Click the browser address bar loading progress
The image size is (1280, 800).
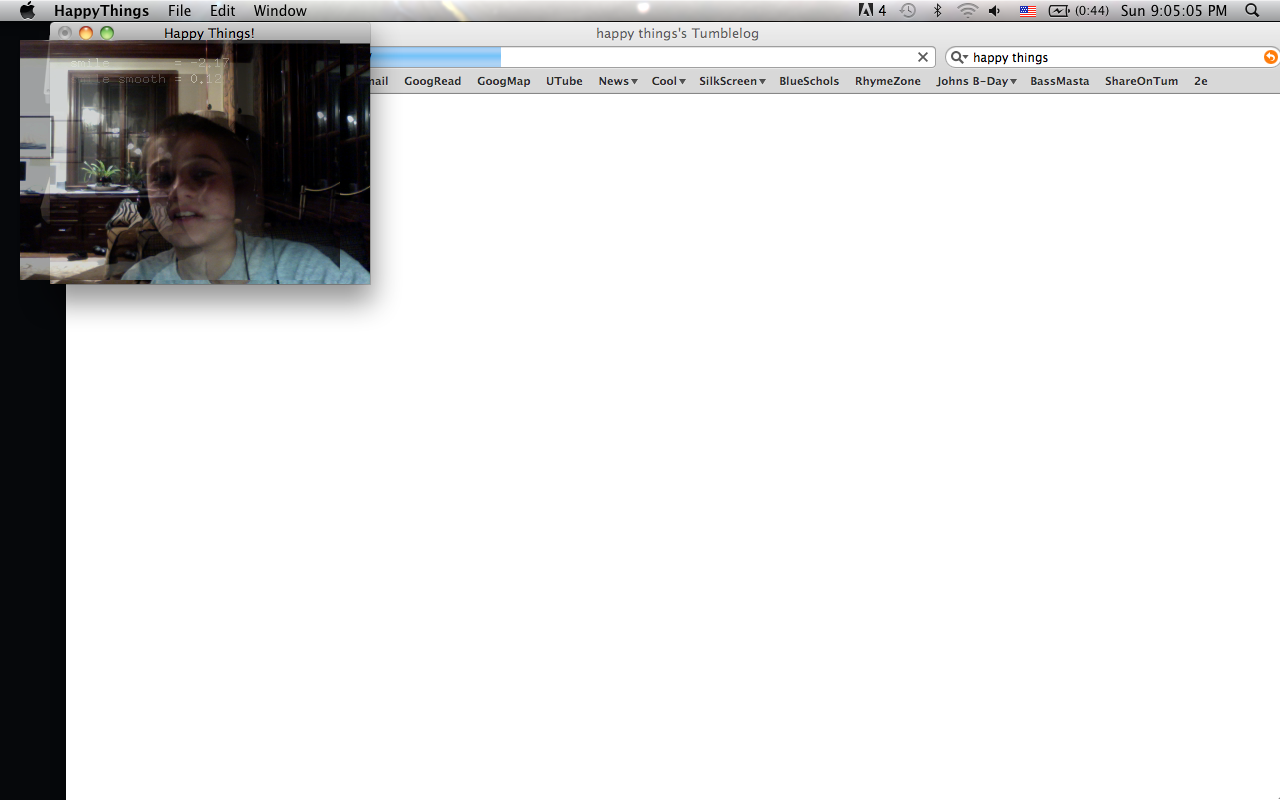435,57
